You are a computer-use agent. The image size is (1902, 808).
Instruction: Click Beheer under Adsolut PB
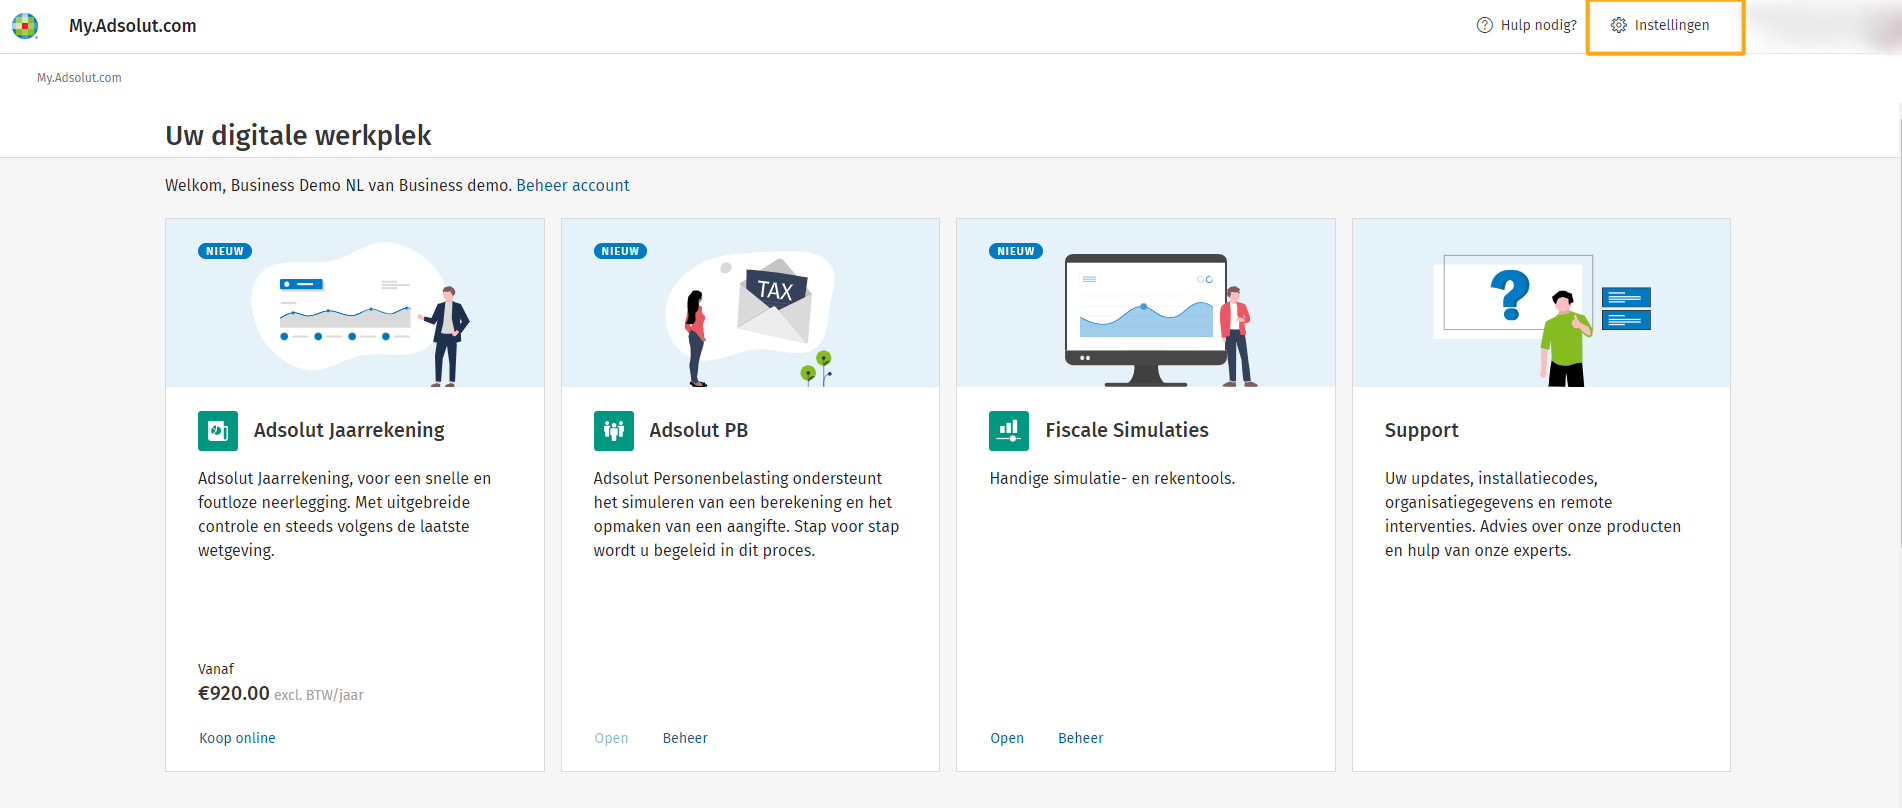pyautogui.click(x=685, y=738)
